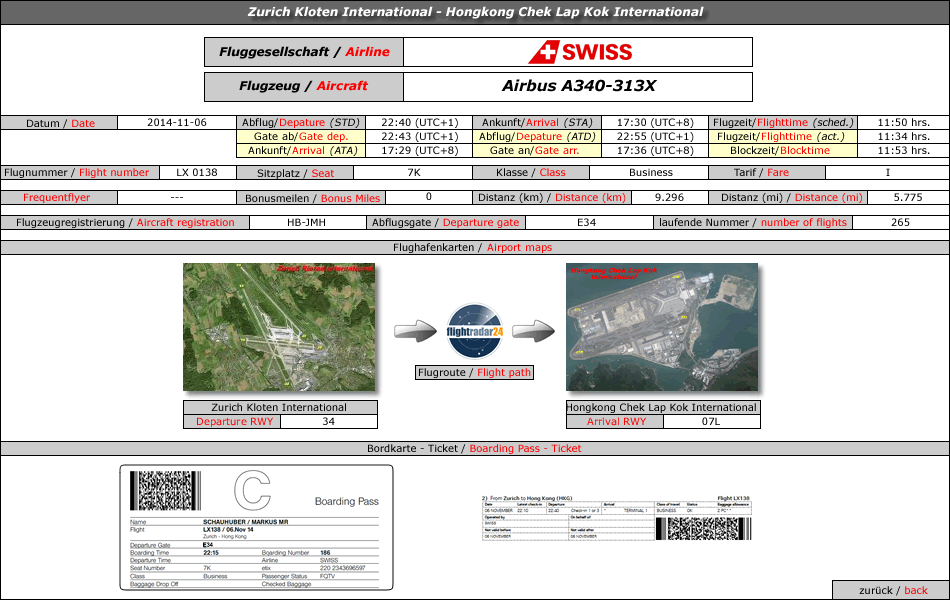Screen dimensions: 950x600
Task: Click the Abflugsgate / Departure gate label
Action: 445,222
